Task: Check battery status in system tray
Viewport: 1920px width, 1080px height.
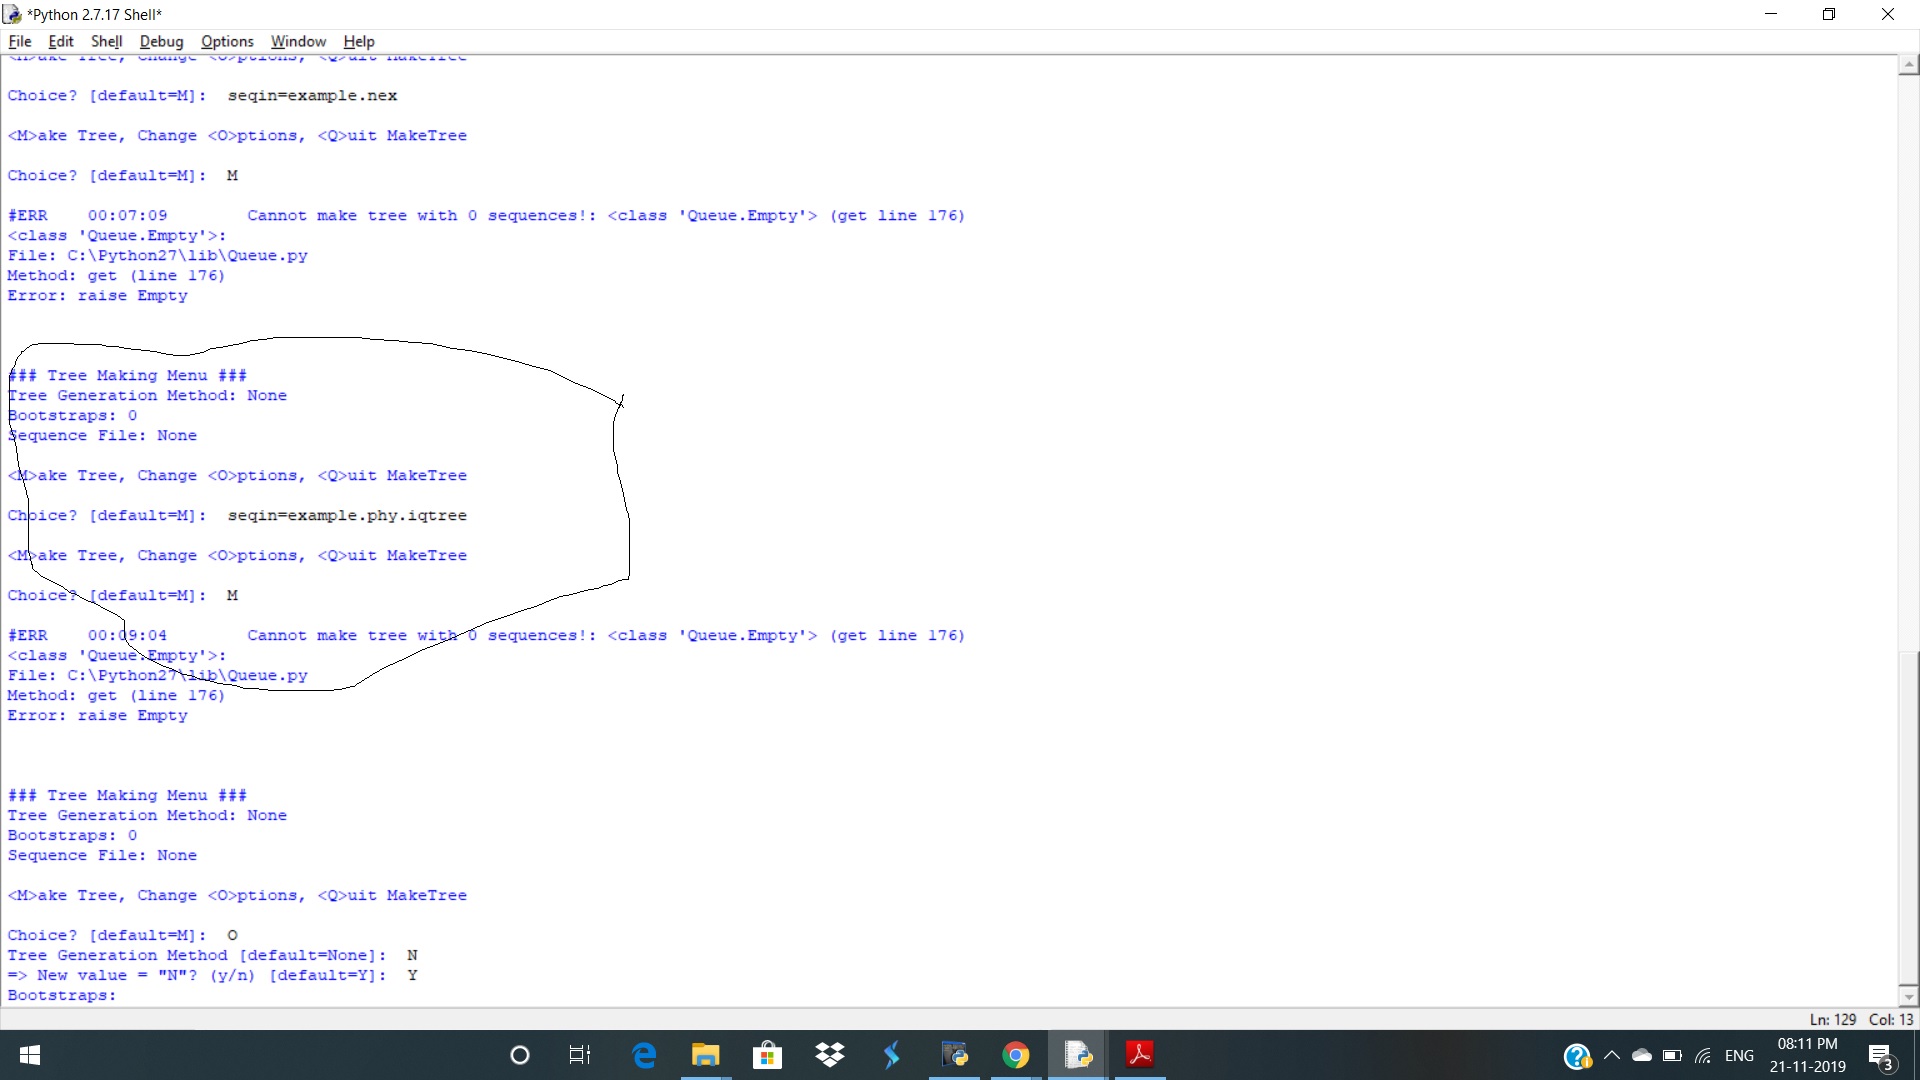Action: point(1670,1055)
